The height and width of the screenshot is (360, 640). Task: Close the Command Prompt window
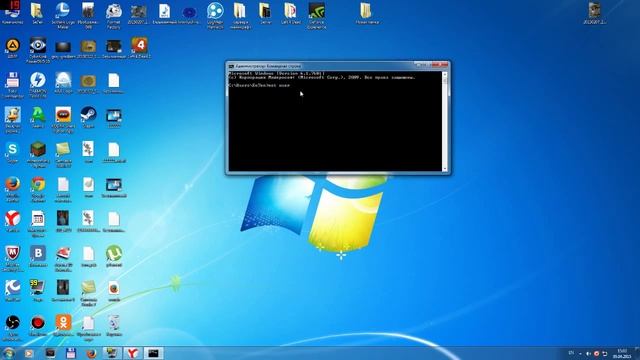[x=440, y=65]
